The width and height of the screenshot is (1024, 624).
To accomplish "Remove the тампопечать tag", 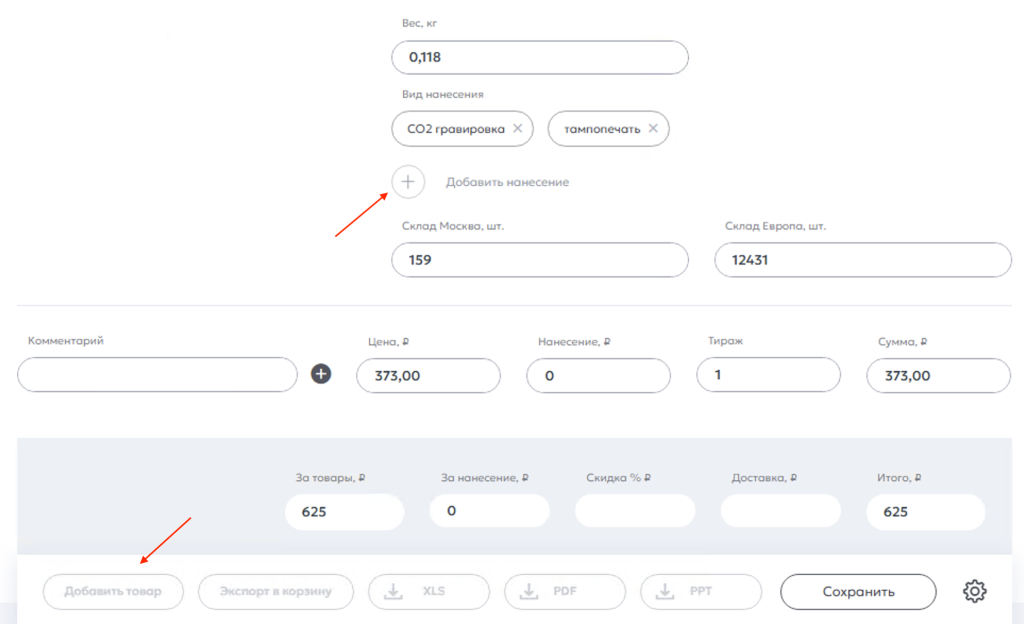I will pos(653,128).
